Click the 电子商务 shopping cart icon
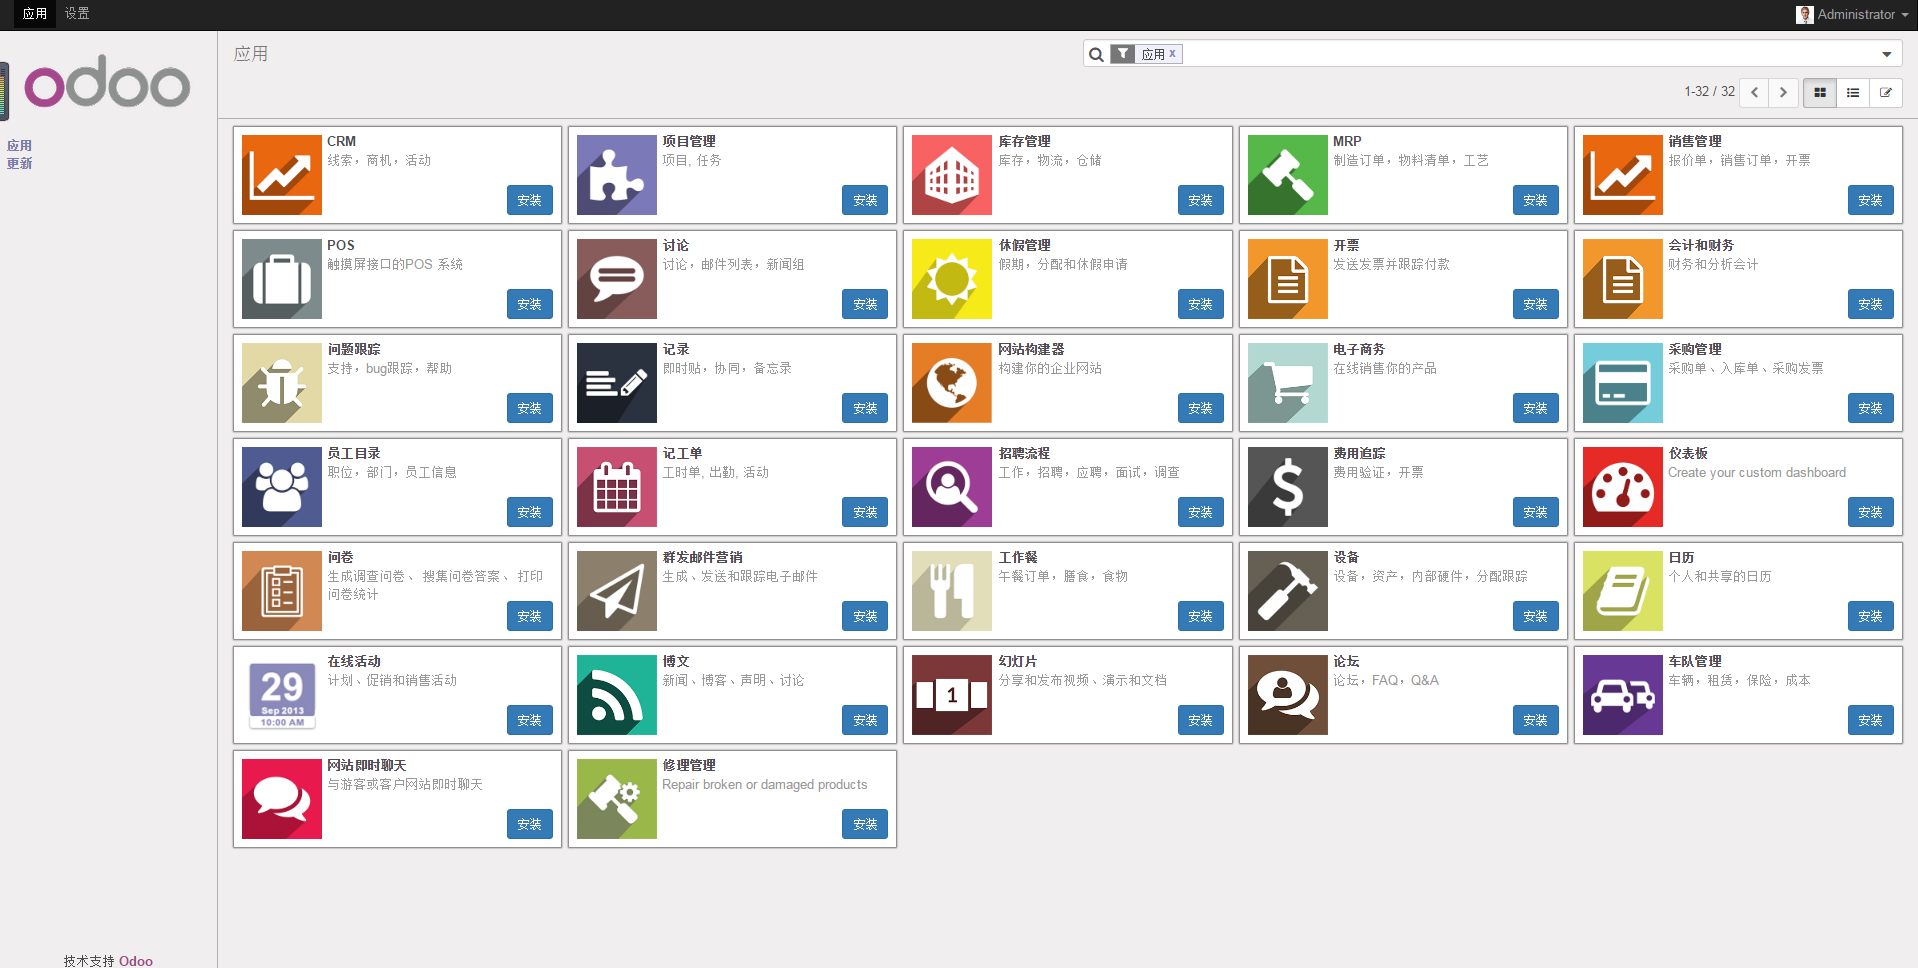Screen dimensions: 1918x968 point(1287,383)
